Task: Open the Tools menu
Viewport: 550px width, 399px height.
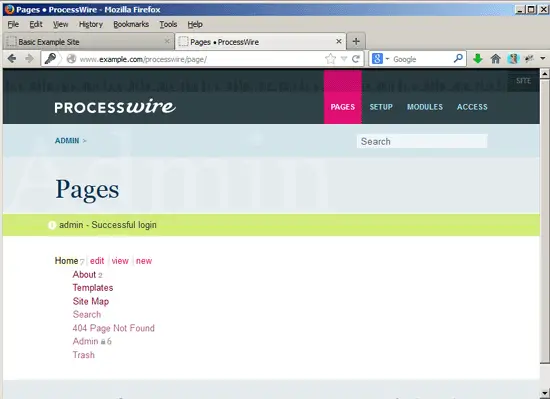Action: 168,24
